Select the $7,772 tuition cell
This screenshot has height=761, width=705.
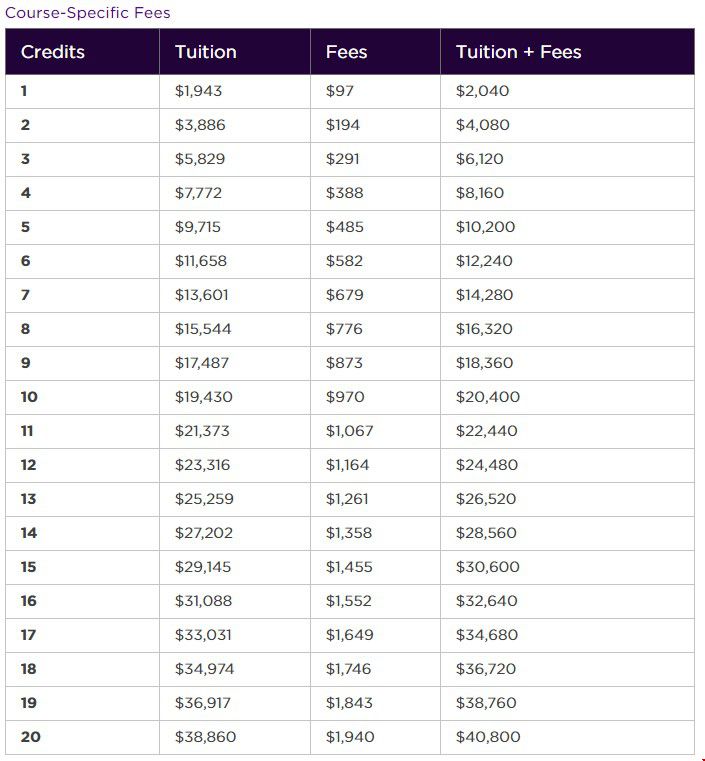click(x=235, y=193)
